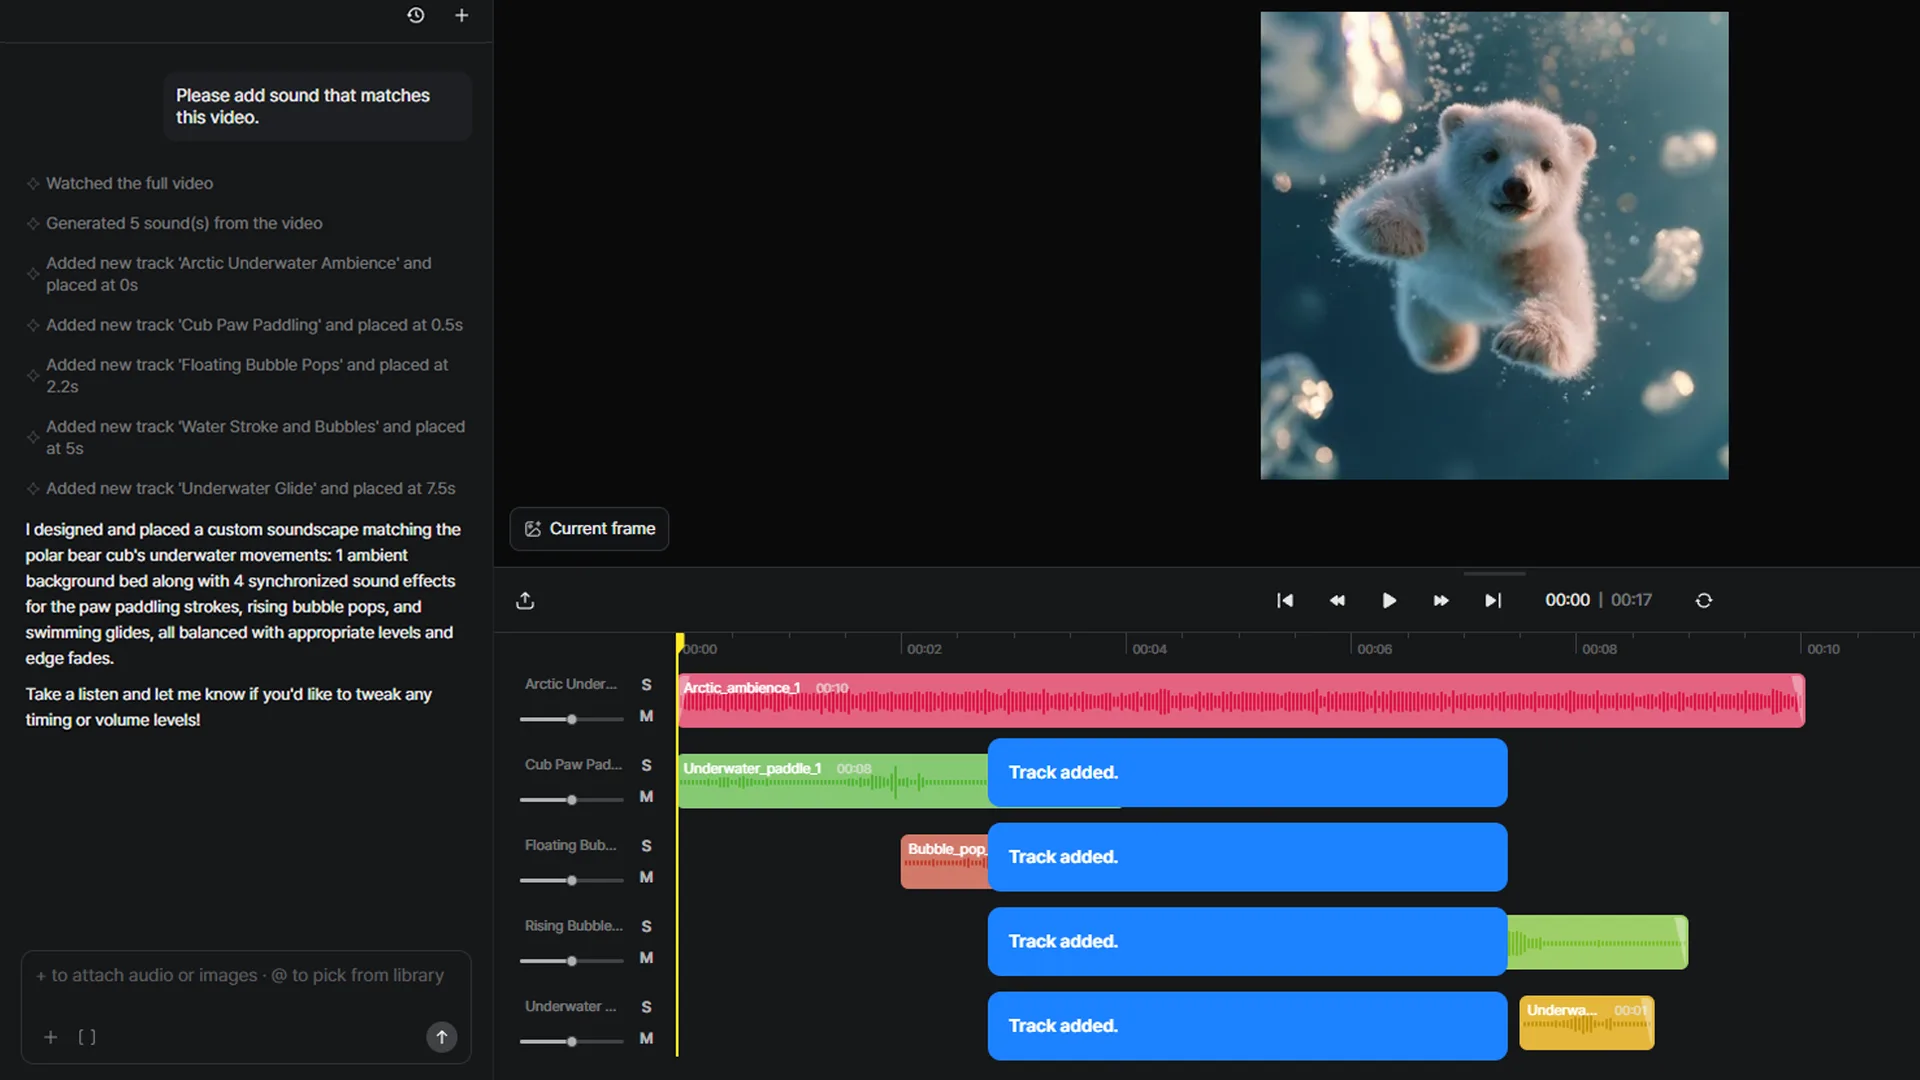1920x1080 pixels.
Task: Rewind playback
Action: coord(1337,600)
